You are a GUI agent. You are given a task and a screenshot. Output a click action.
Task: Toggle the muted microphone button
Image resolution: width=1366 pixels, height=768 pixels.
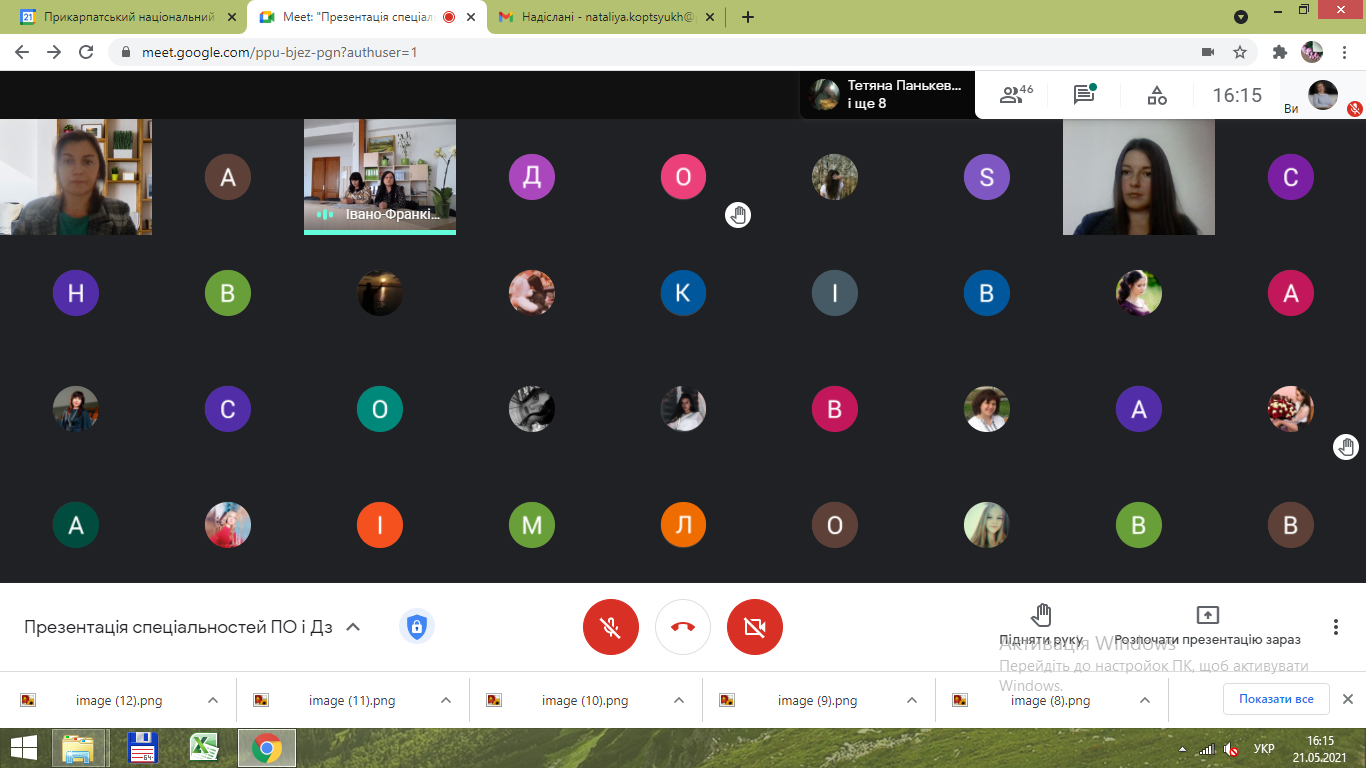pos(611,627)
